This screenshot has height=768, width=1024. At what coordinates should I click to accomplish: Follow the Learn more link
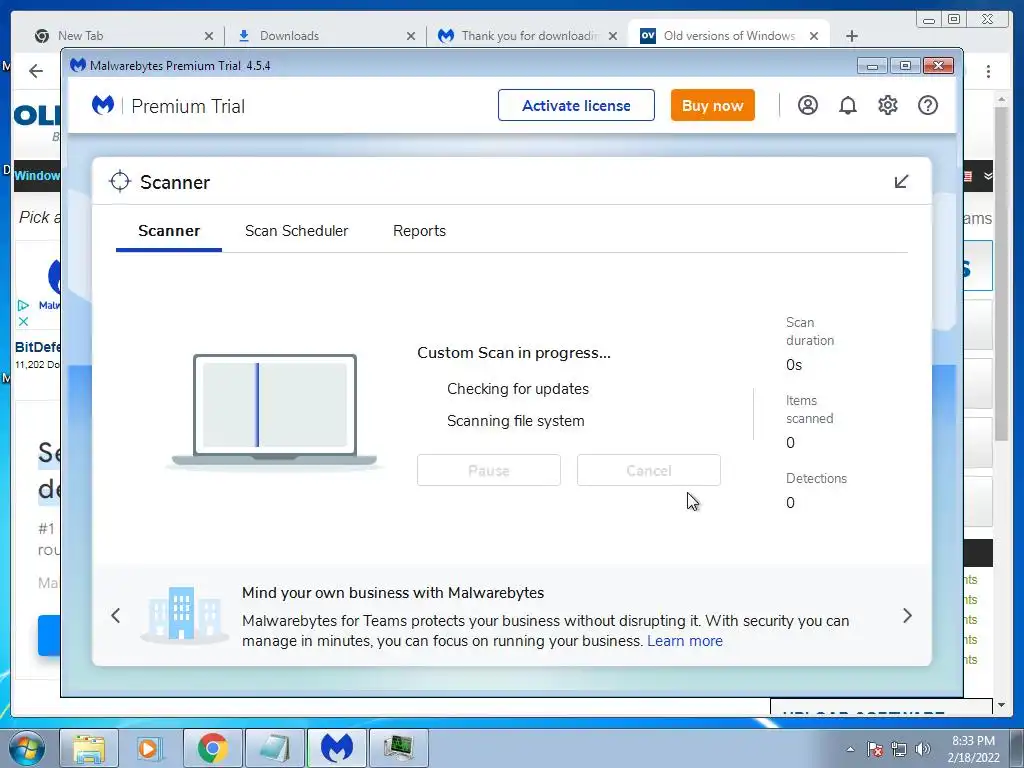coord(685,641)
